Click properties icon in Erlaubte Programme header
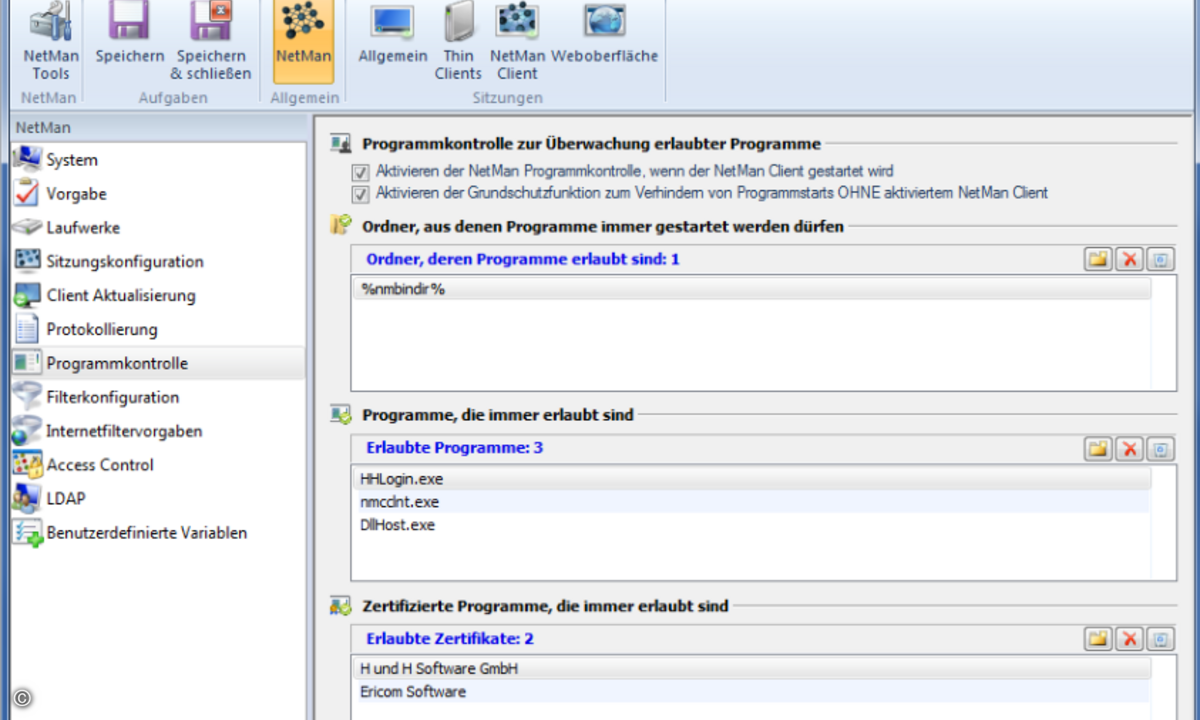Screen dimensions: 1200x720 pos(1160,449)
